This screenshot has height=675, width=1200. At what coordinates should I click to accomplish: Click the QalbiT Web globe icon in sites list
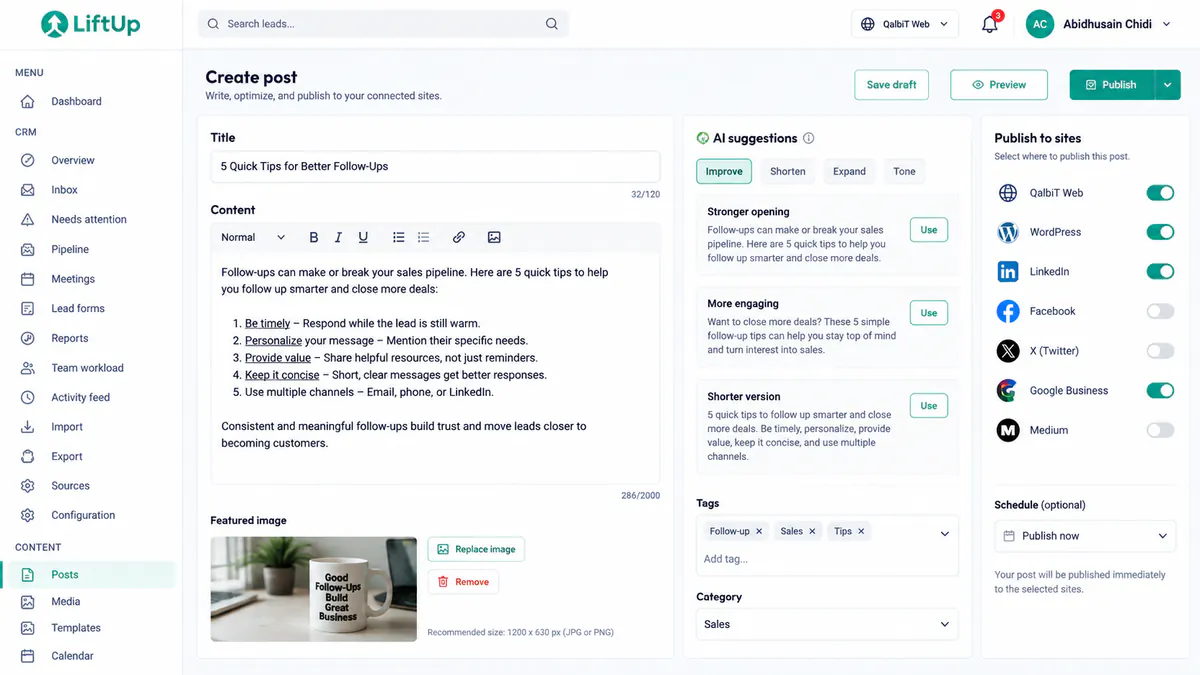[1008, 193]
